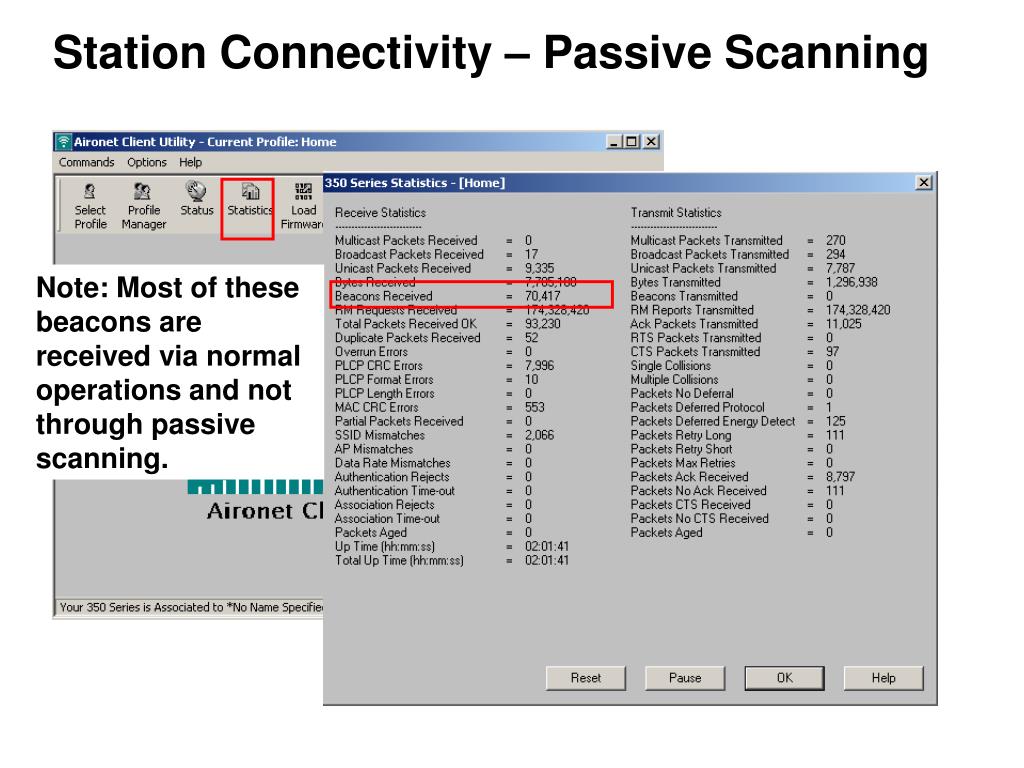
Task: Select the PLCP Format Errors label
Action: 383,379
